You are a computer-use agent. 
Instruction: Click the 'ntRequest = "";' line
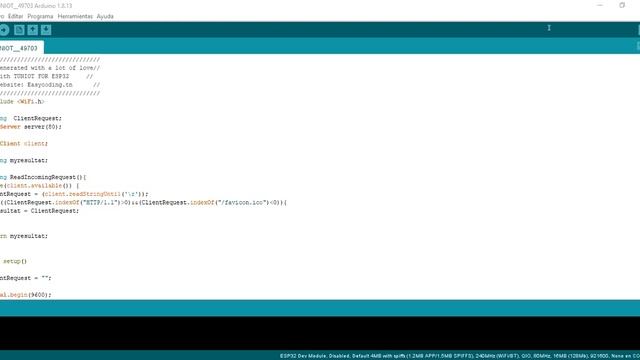(26, 278)
